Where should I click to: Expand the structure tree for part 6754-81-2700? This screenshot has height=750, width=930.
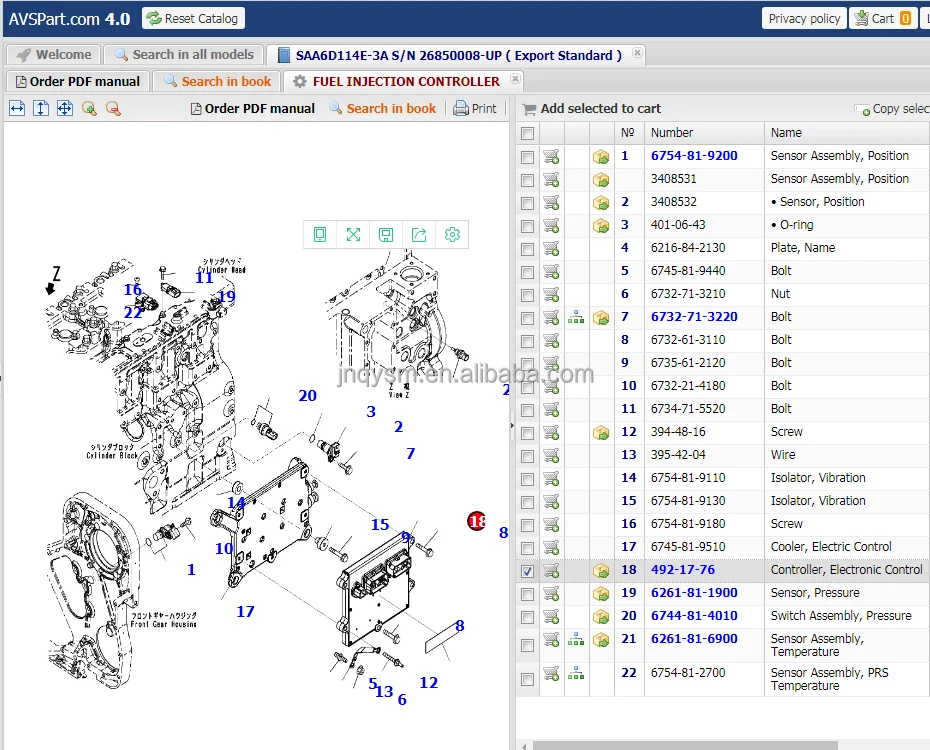(576, 674)
